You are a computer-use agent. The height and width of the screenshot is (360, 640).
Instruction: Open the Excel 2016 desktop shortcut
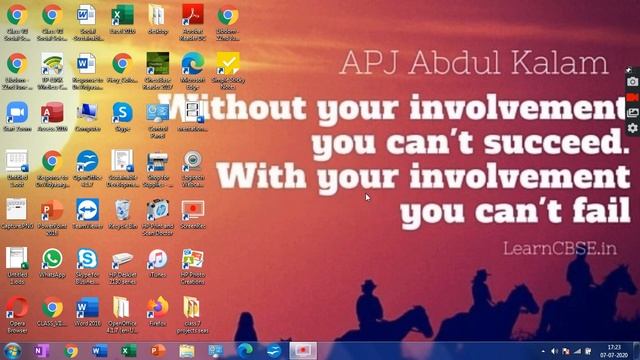click(122, 19)
